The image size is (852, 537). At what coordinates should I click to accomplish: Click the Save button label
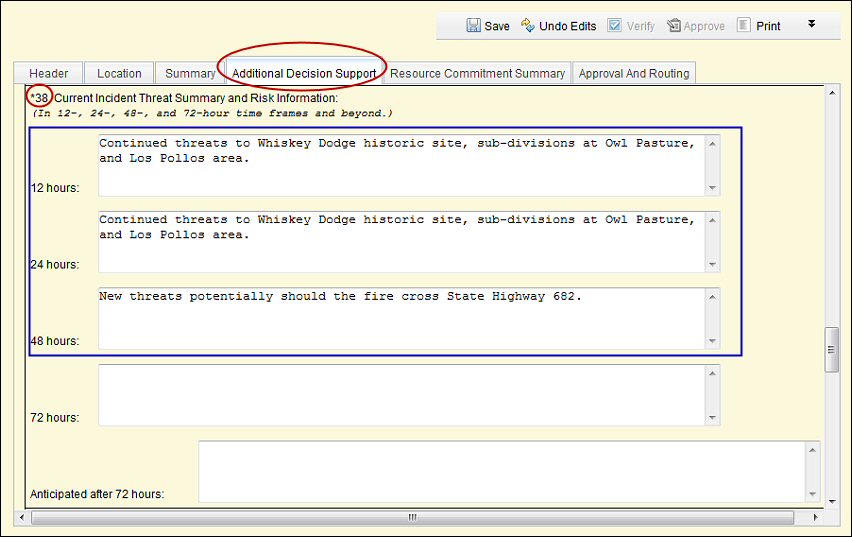pos(497,26)
